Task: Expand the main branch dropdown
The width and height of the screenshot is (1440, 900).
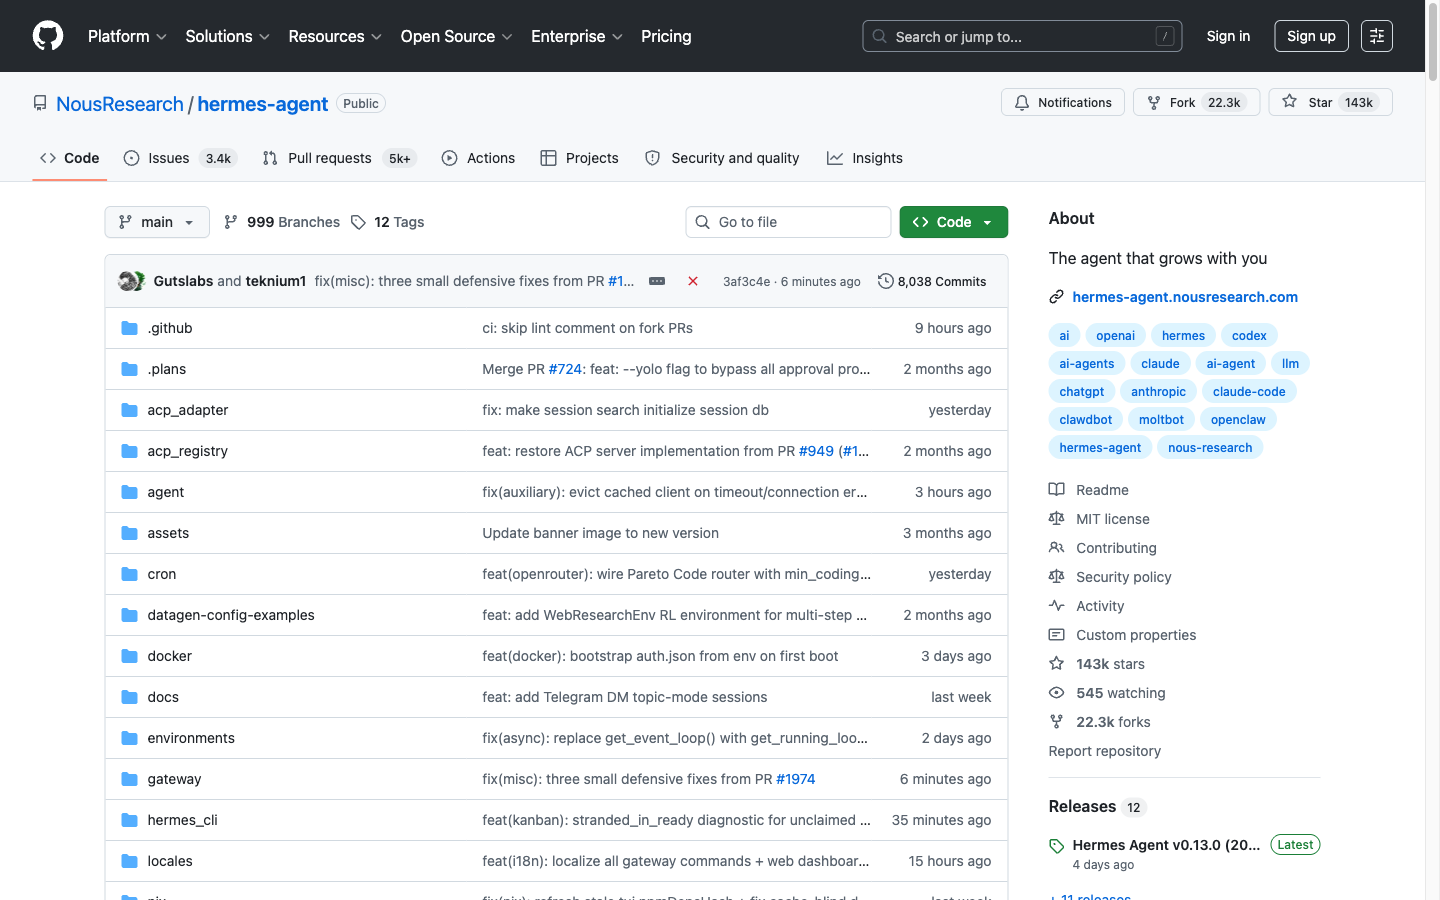Action: pos(157,222)
